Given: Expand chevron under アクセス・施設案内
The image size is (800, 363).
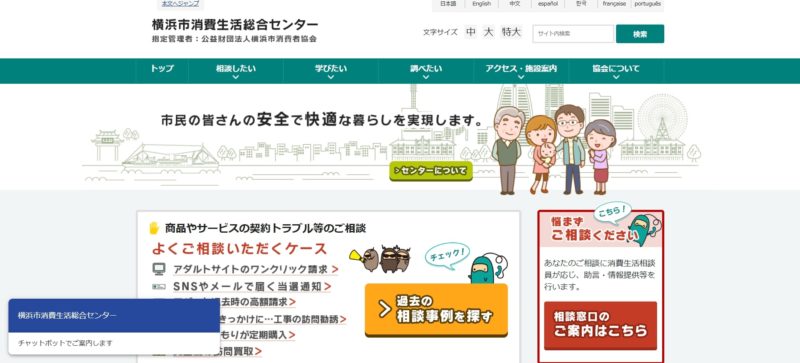Looking at the screenshot, I should coord(521,78).
